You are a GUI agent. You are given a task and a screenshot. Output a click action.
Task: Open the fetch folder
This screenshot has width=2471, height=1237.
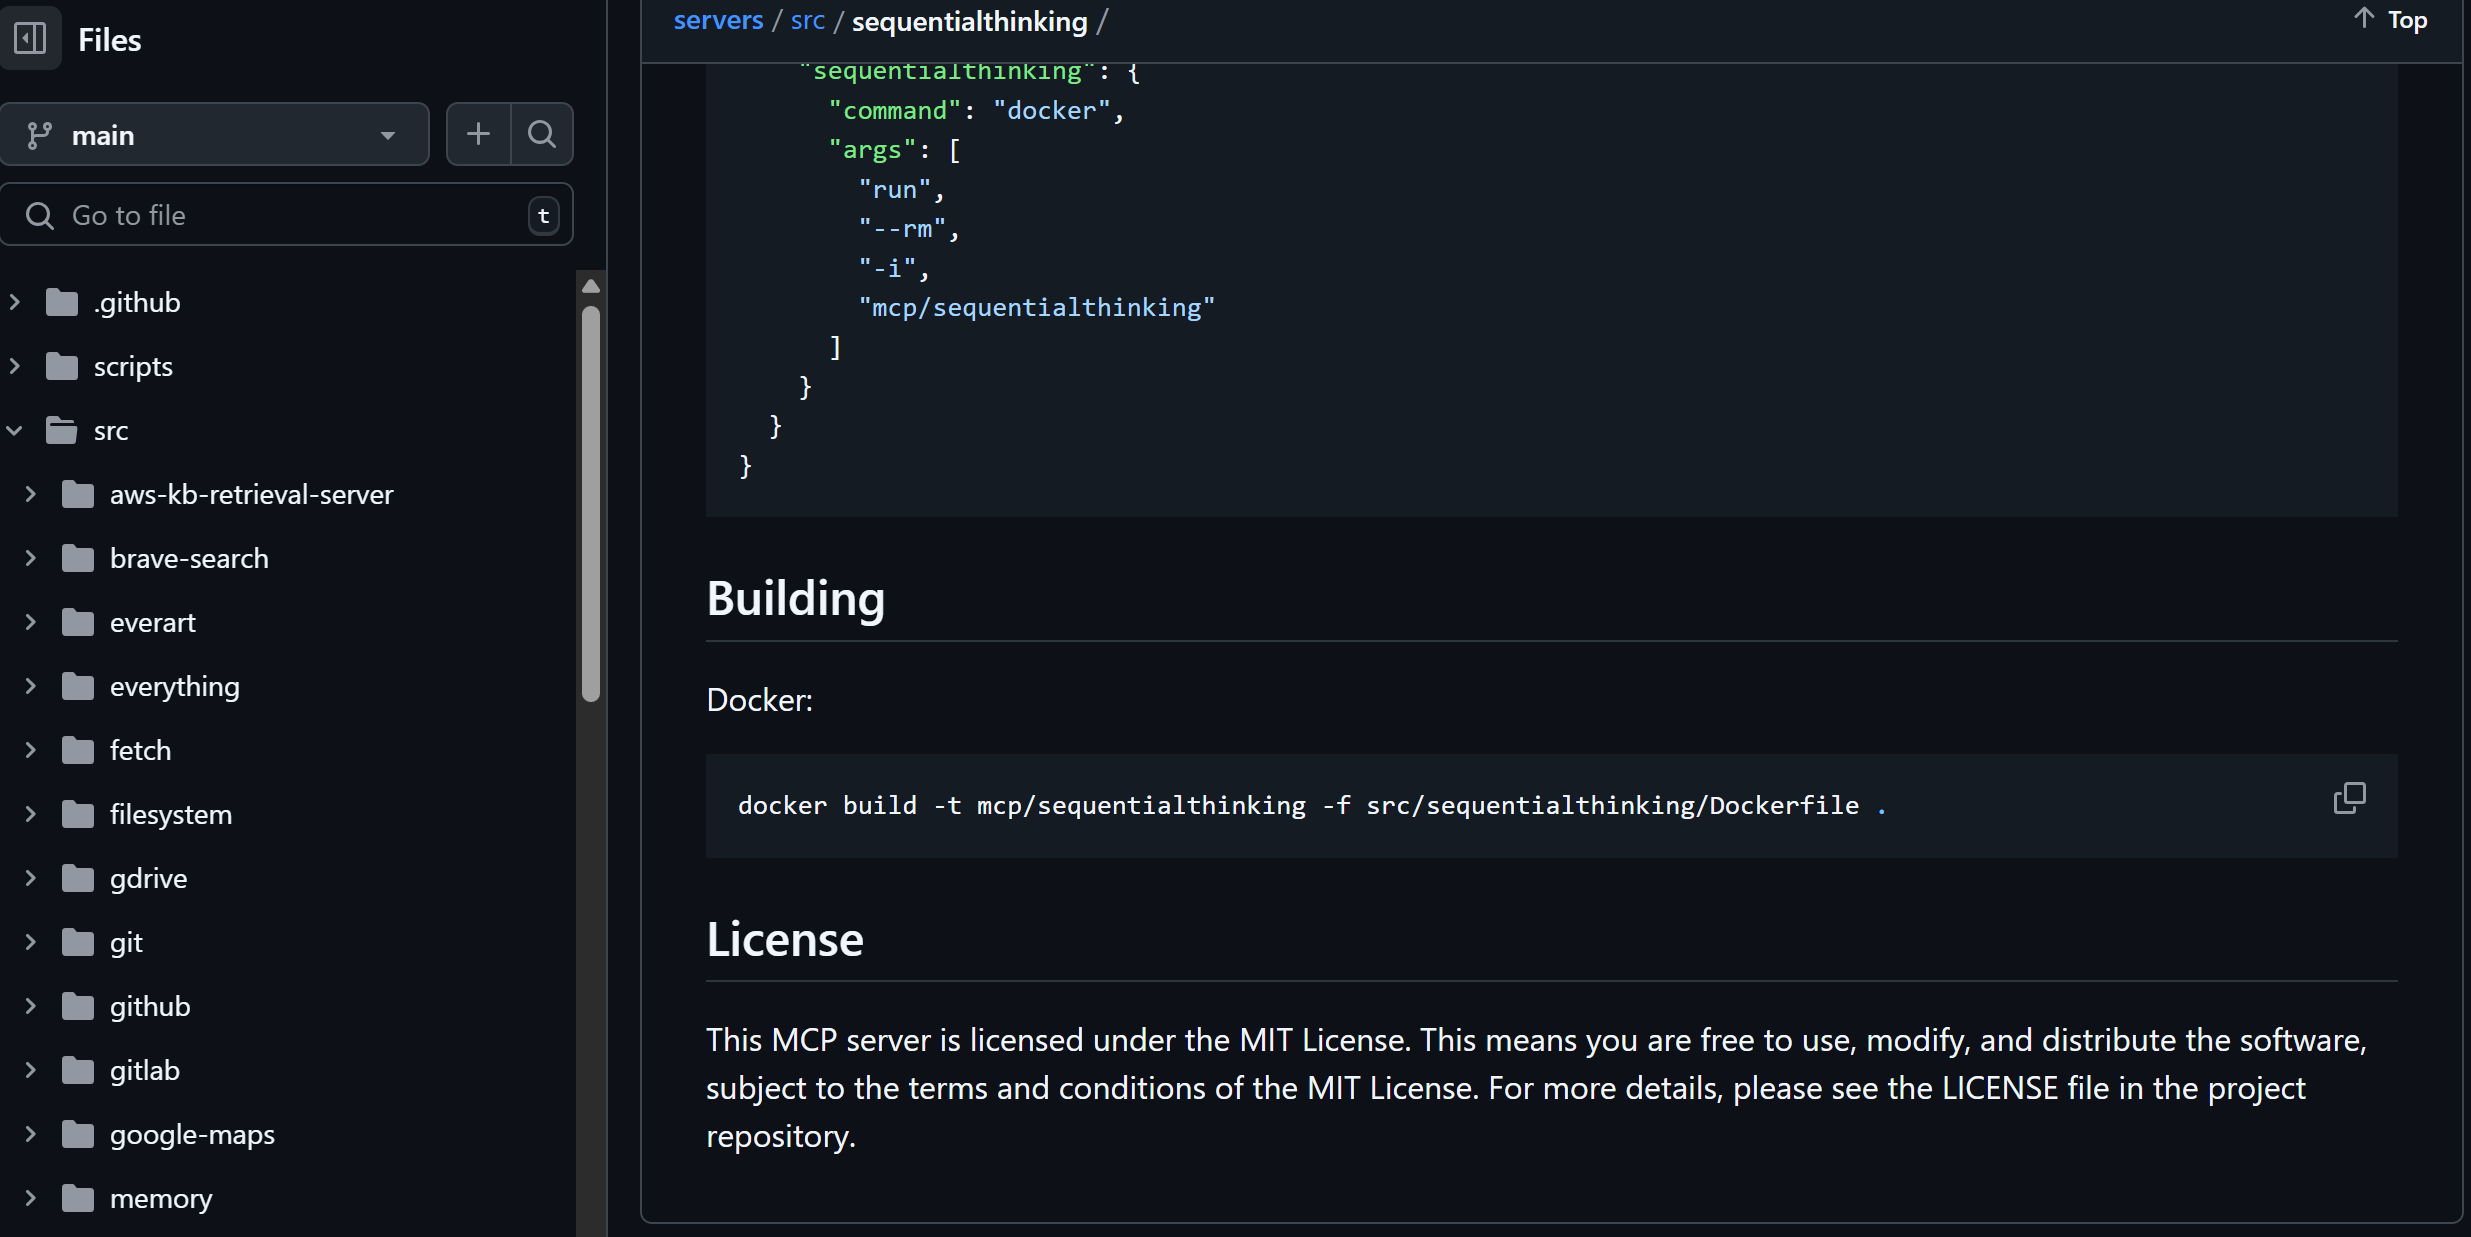tap(140, 750)
